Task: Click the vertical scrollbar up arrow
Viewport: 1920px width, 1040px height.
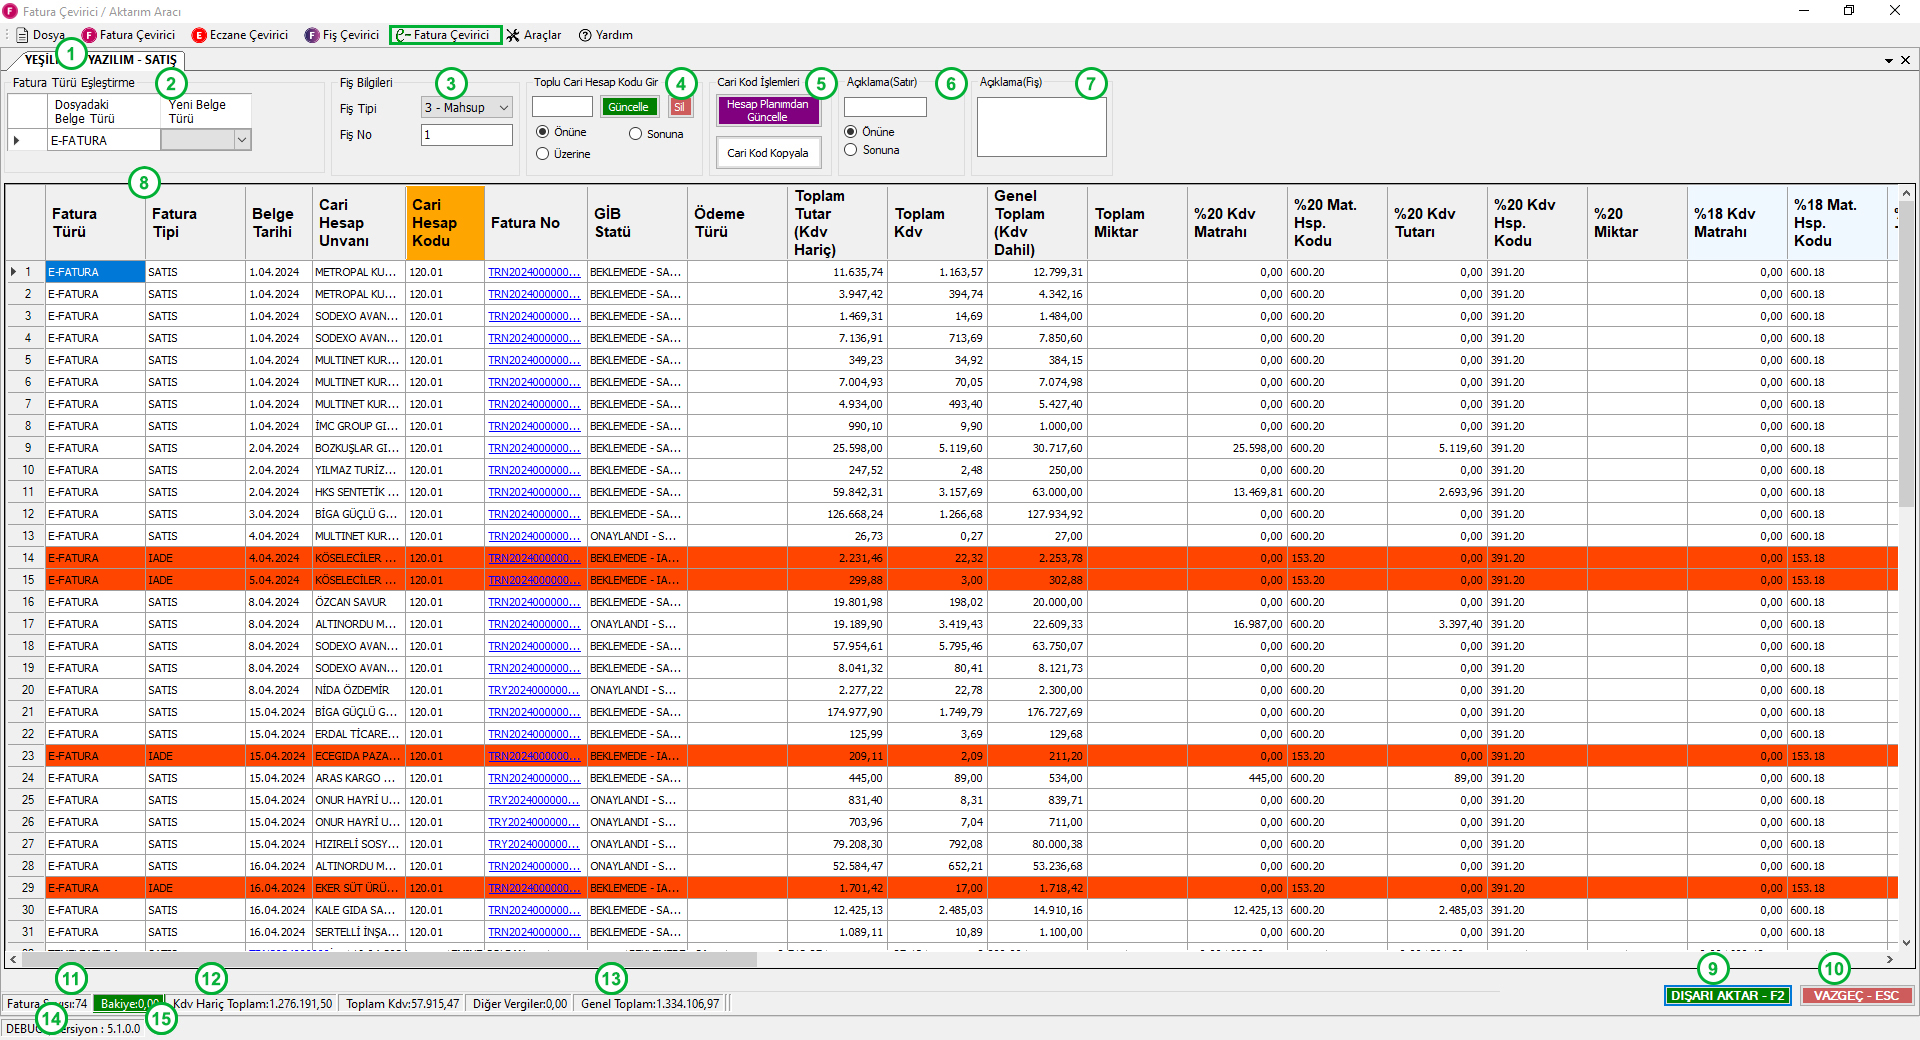Action: pos(1906,193)
